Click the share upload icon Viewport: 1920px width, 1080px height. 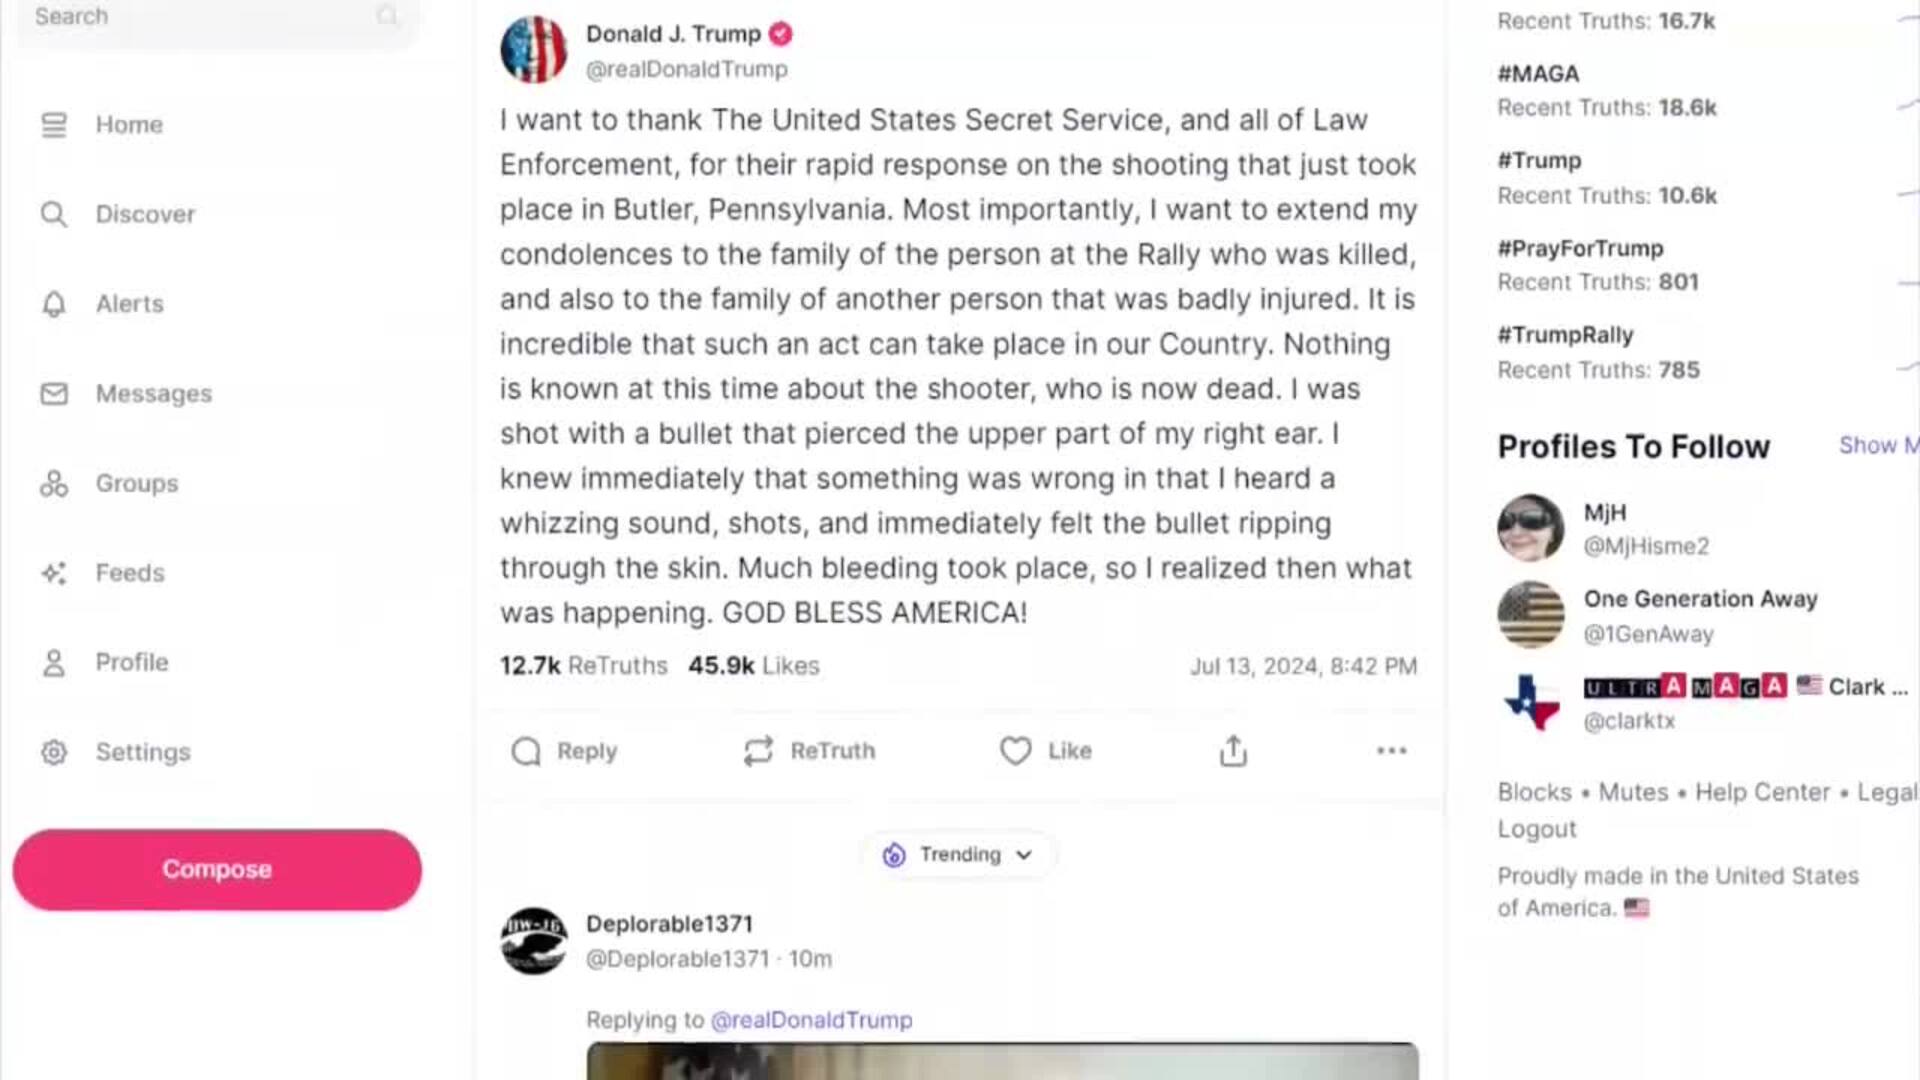click(1233, 751)
